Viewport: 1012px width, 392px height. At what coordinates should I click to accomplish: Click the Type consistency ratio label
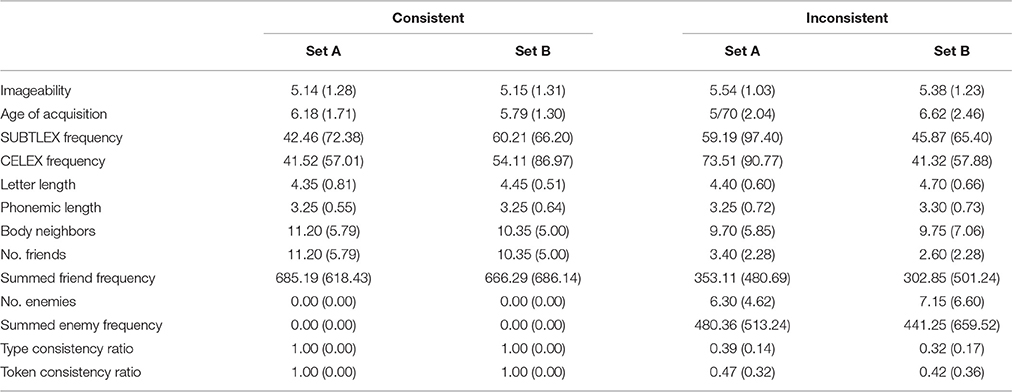[x=65, y=349]
